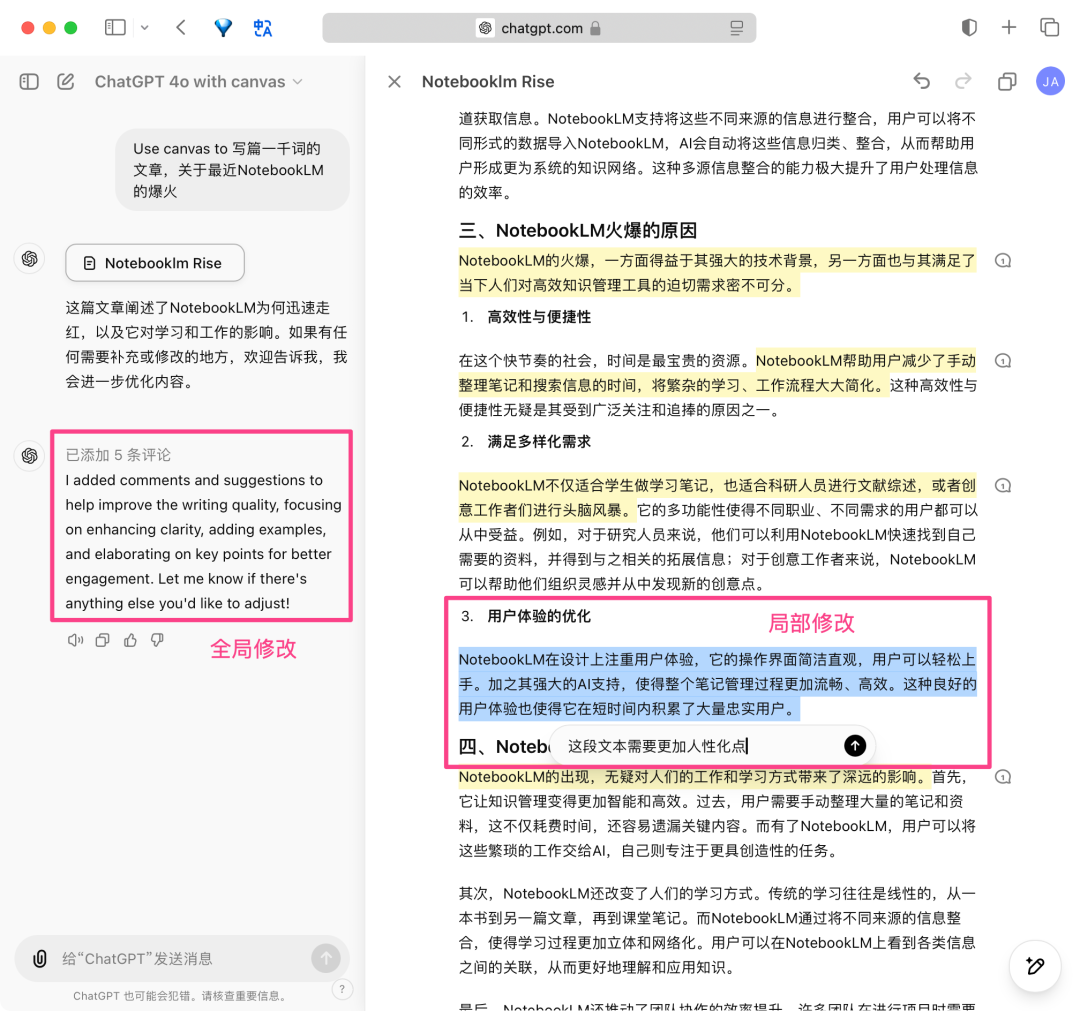
Task: Thumbs up the last response
Action: point(130,640)
